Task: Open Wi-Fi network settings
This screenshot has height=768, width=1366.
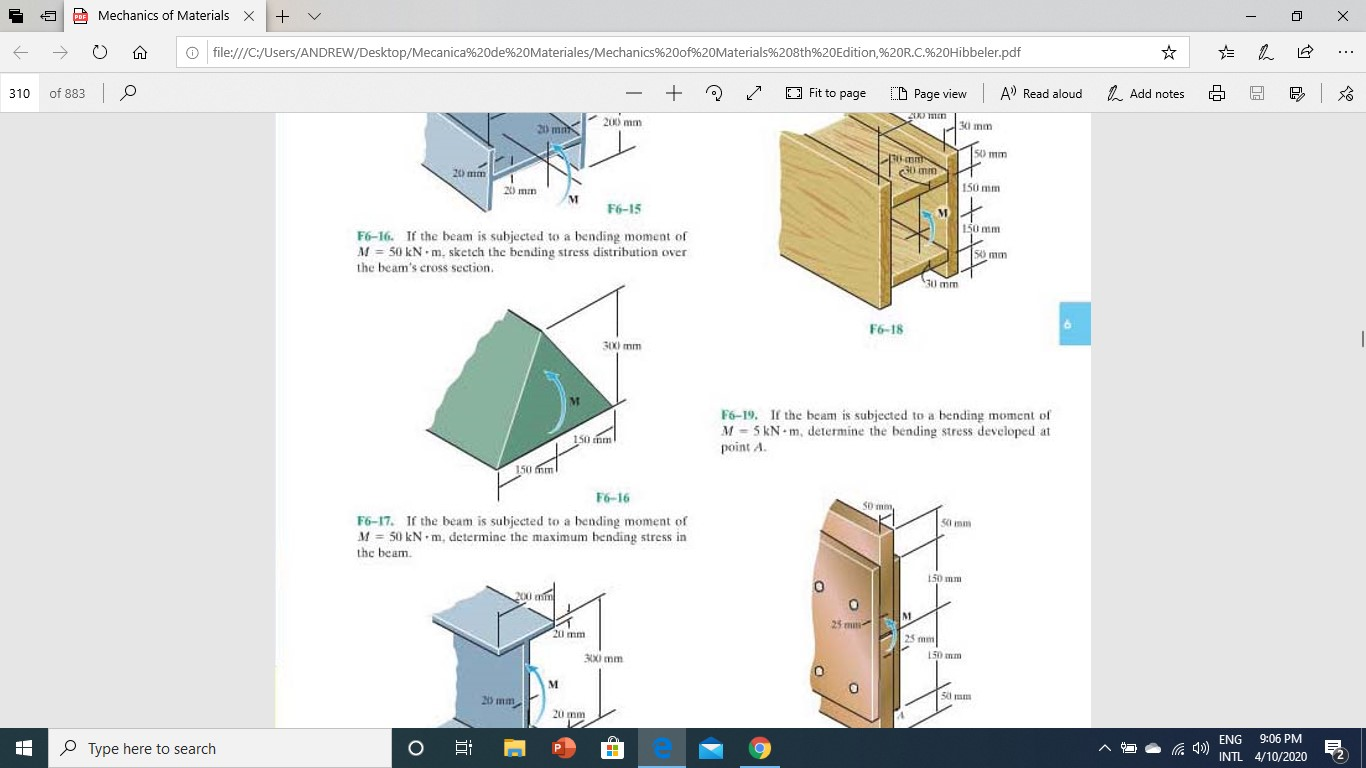Action: tap(1176, 748)
